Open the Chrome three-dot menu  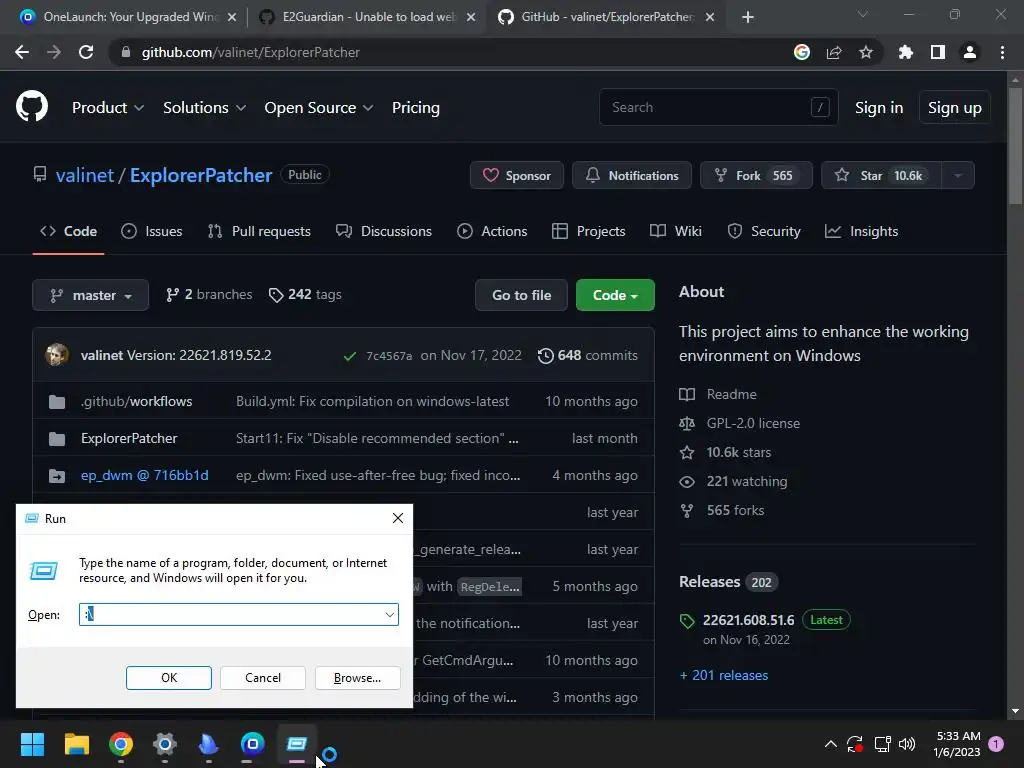click(x=1002, y=52)
